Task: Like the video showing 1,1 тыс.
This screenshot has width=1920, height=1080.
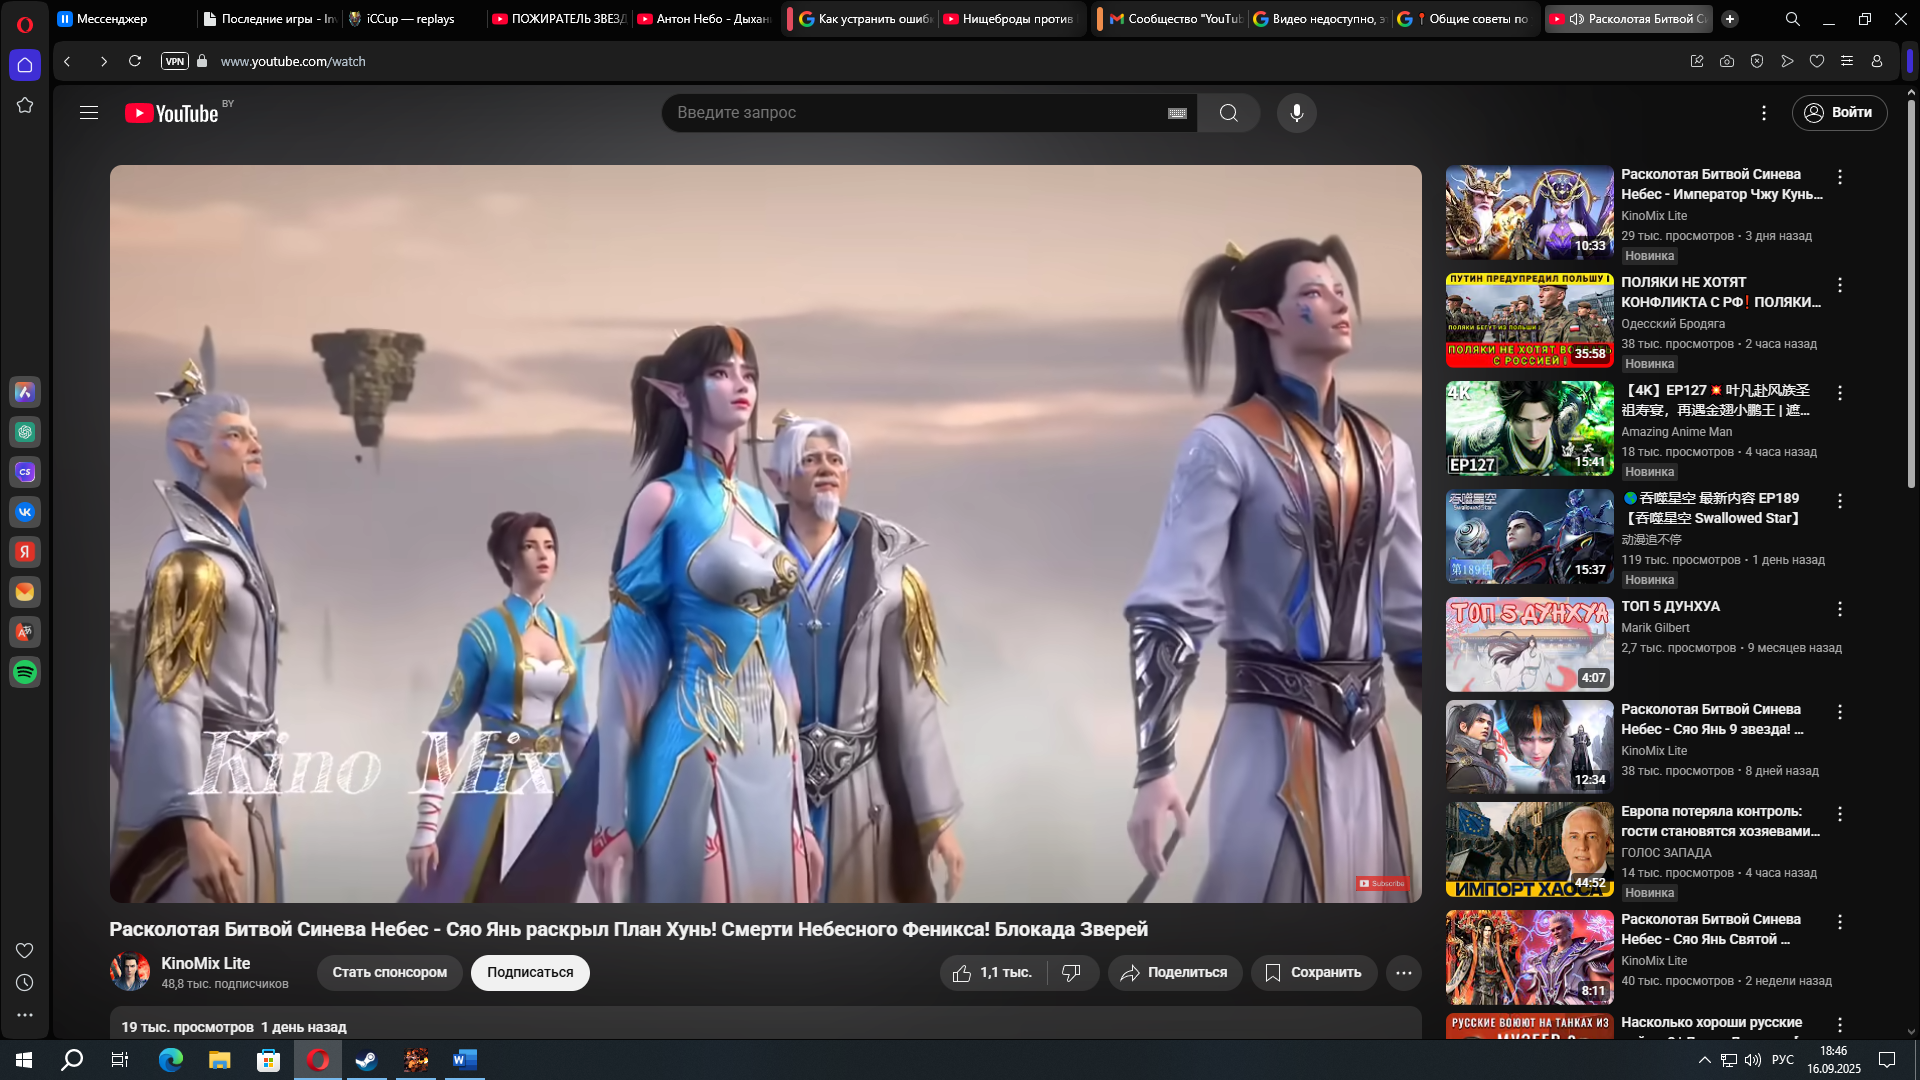Action: point(992,973)
